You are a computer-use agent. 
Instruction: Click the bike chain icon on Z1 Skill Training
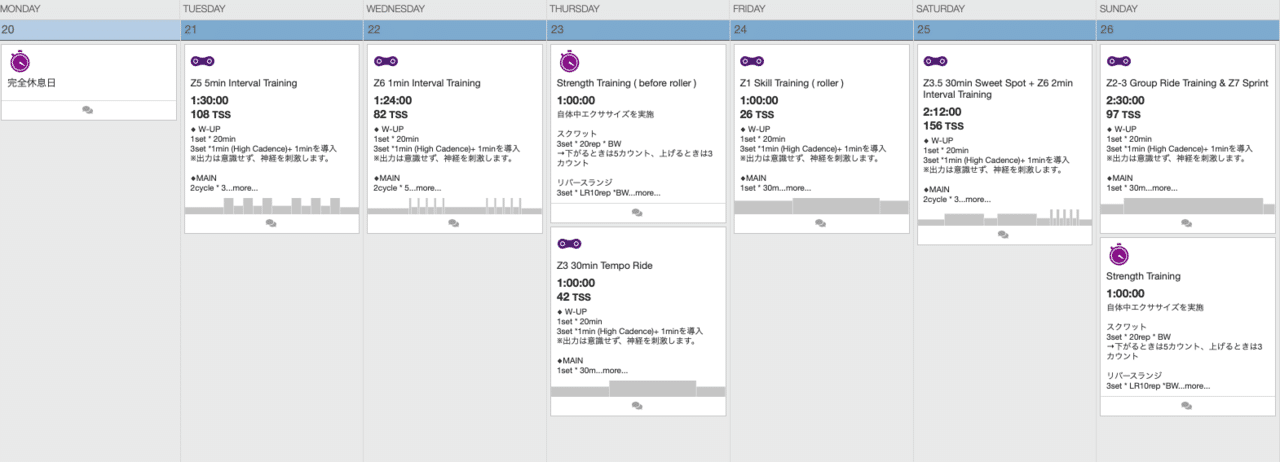click(752, 61)
